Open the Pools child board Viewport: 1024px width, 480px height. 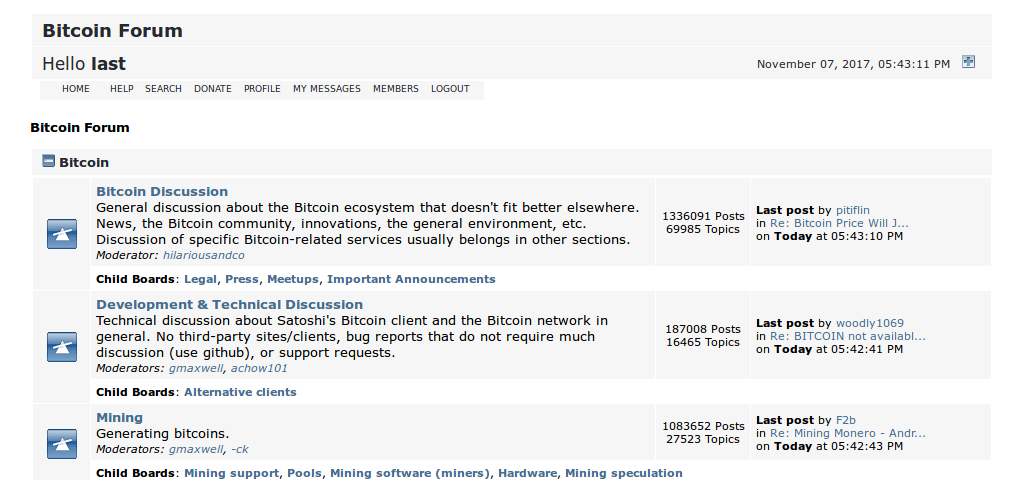click(304, 473)
